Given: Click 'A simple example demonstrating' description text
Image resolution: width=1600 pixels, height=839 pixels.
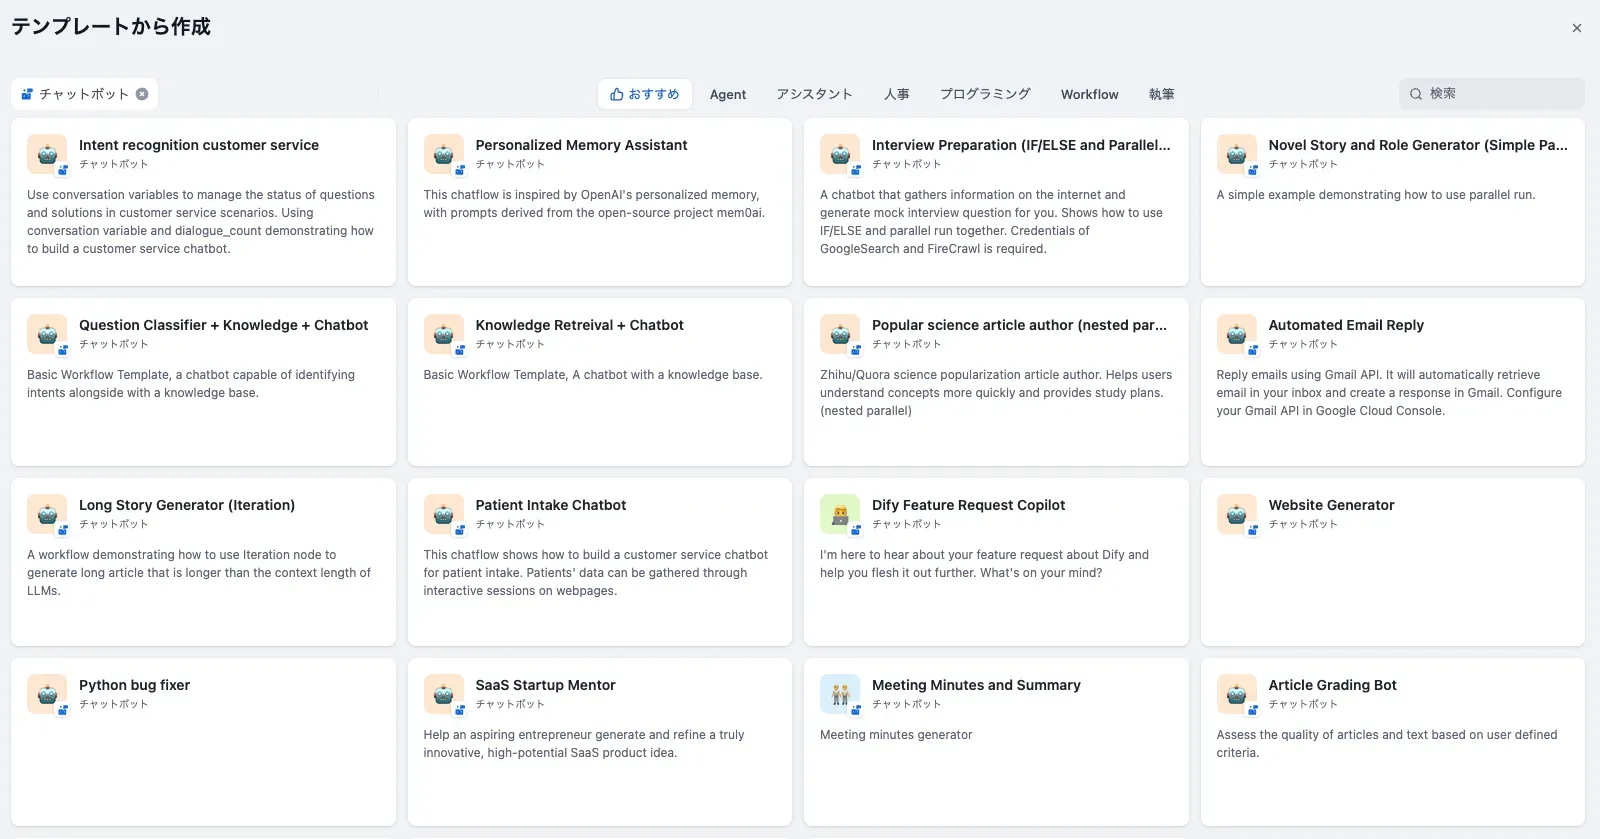Looking at the screenshot, I should point(1376,195).
